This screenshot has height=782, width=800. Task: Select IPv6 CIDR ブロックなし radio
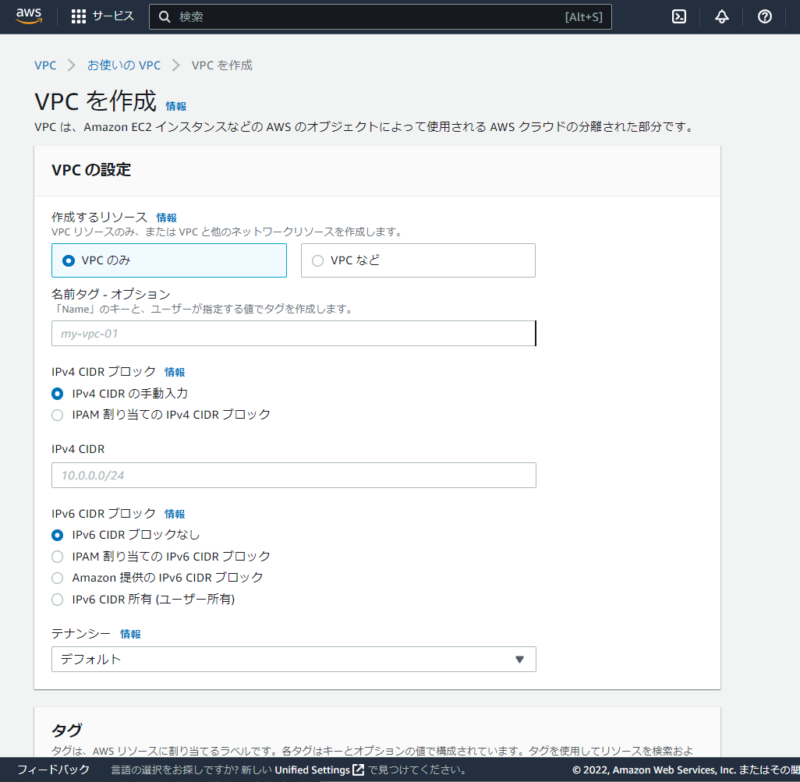pyautogui.click(x=57, y=535)
